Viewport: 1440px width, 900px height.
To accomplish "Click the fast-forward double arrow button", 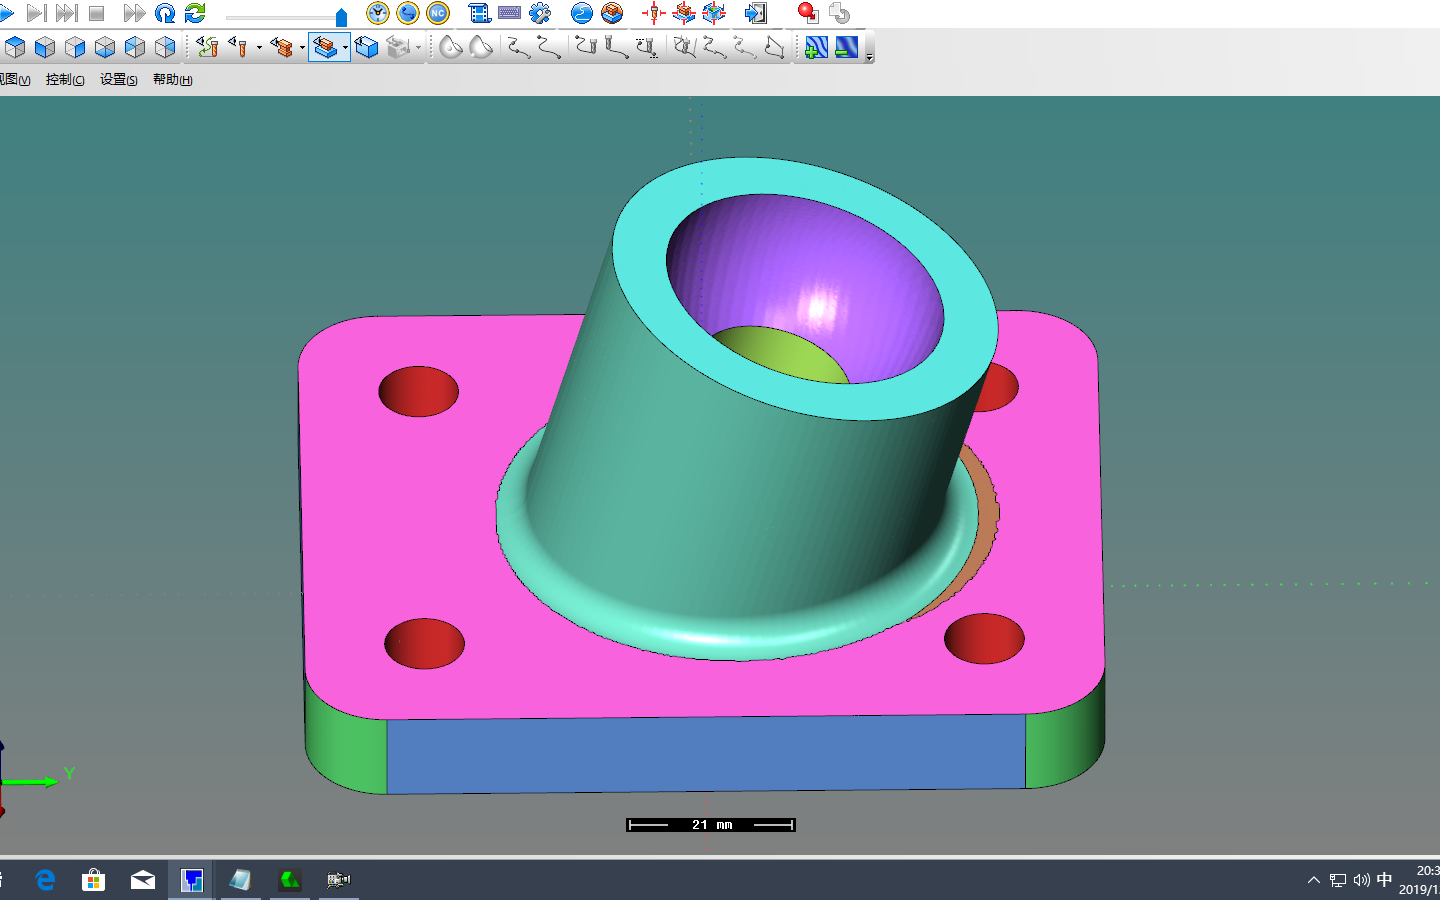I will (x=134, y=13).
